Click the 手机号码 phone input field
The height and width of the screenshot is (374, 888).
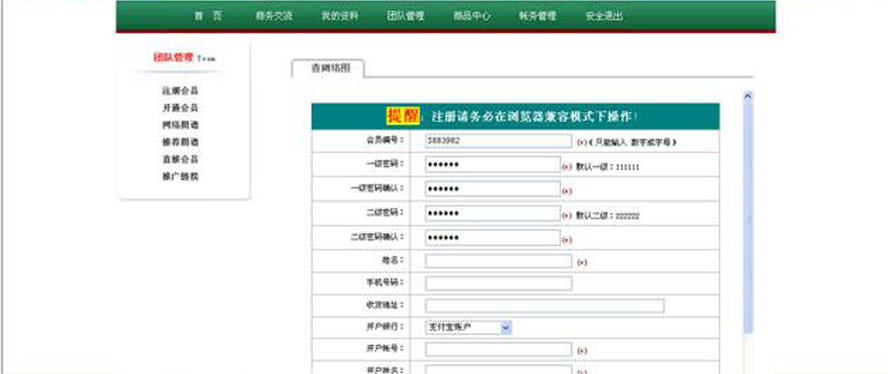[x=498, y=283]
